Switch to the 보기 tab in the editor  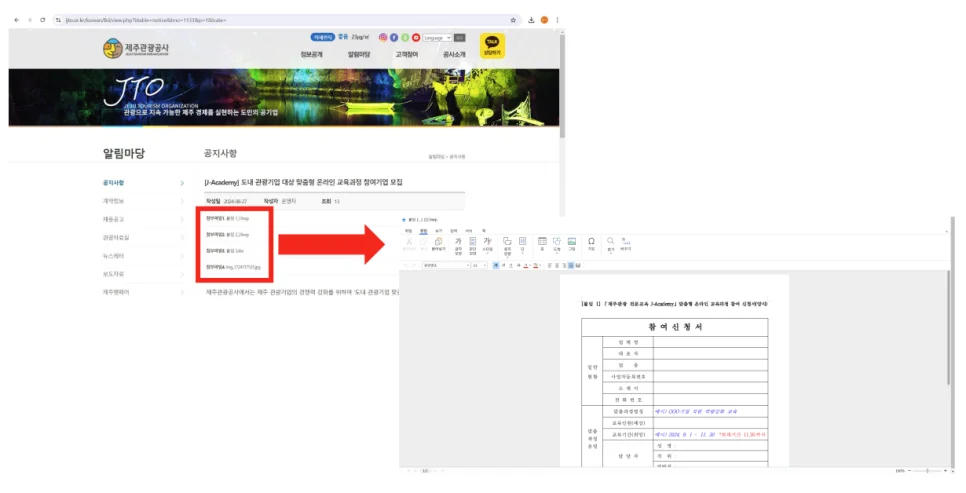point(439,231)
